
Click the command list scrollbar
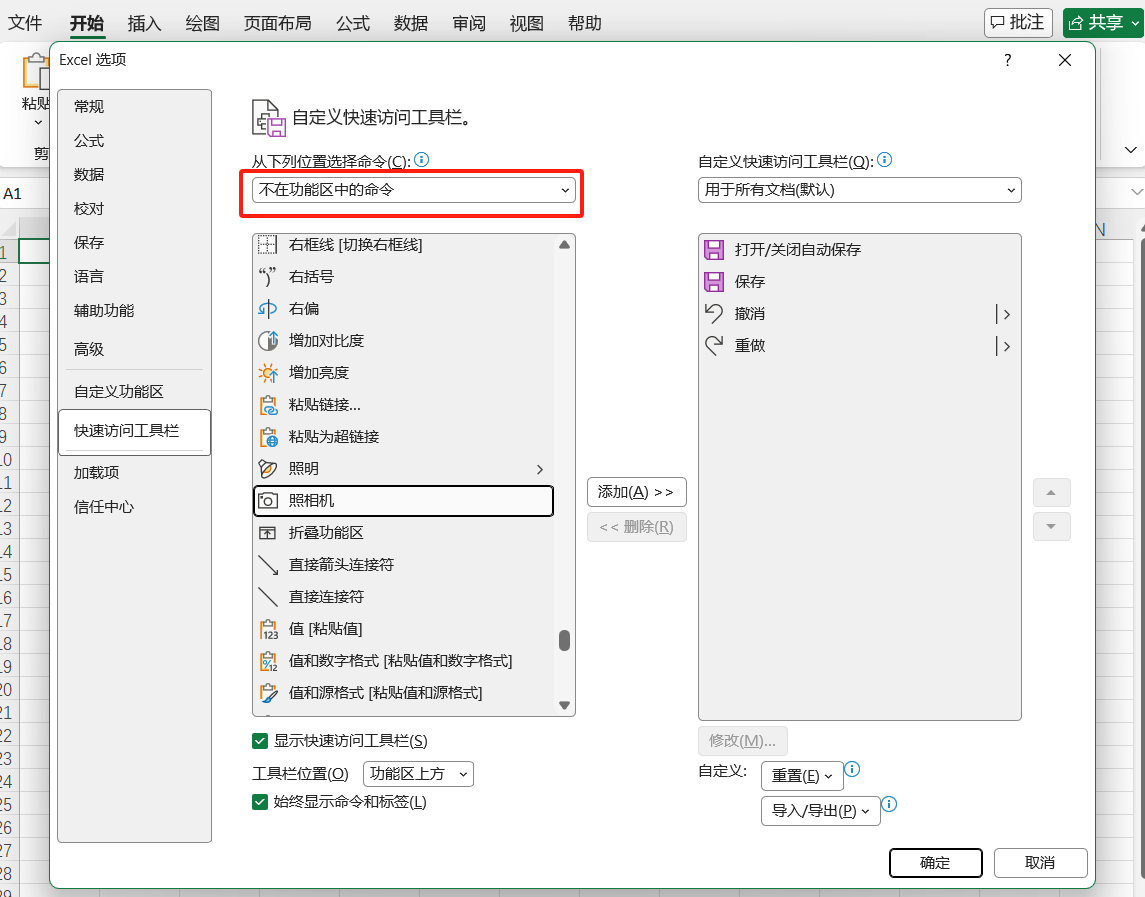click(564, 640)
